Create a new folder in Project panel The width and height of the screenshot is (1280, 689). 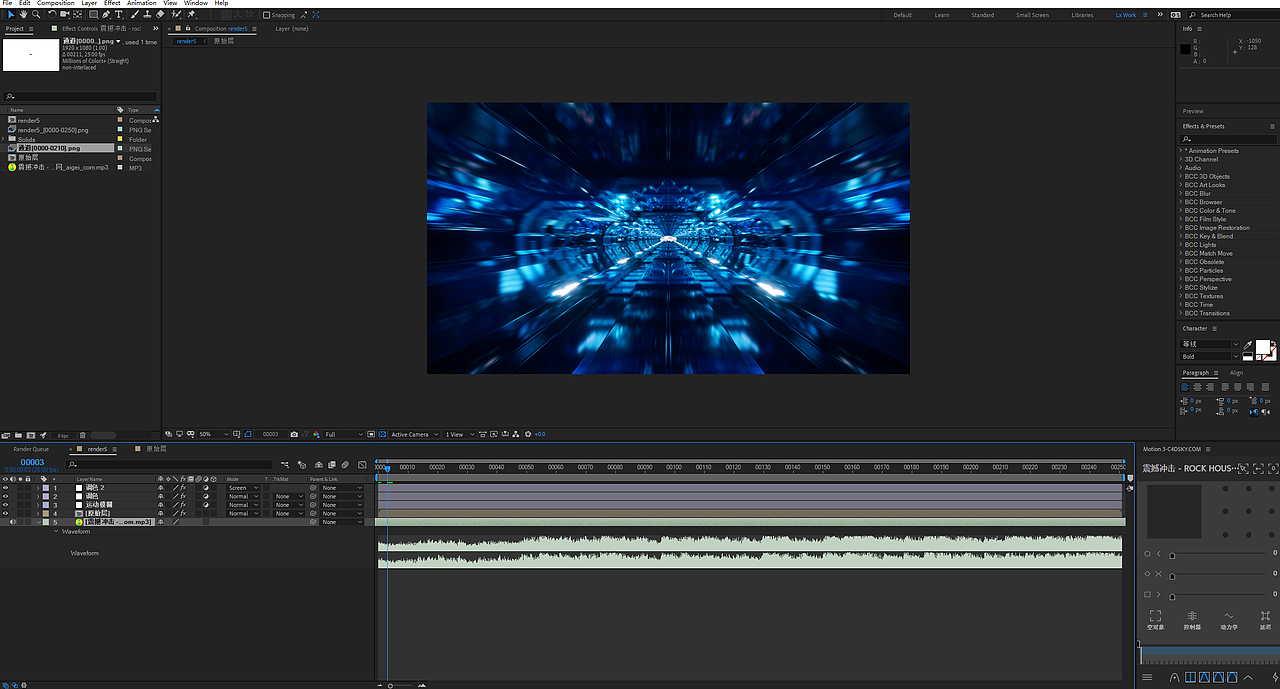click(x=18, y=435)
